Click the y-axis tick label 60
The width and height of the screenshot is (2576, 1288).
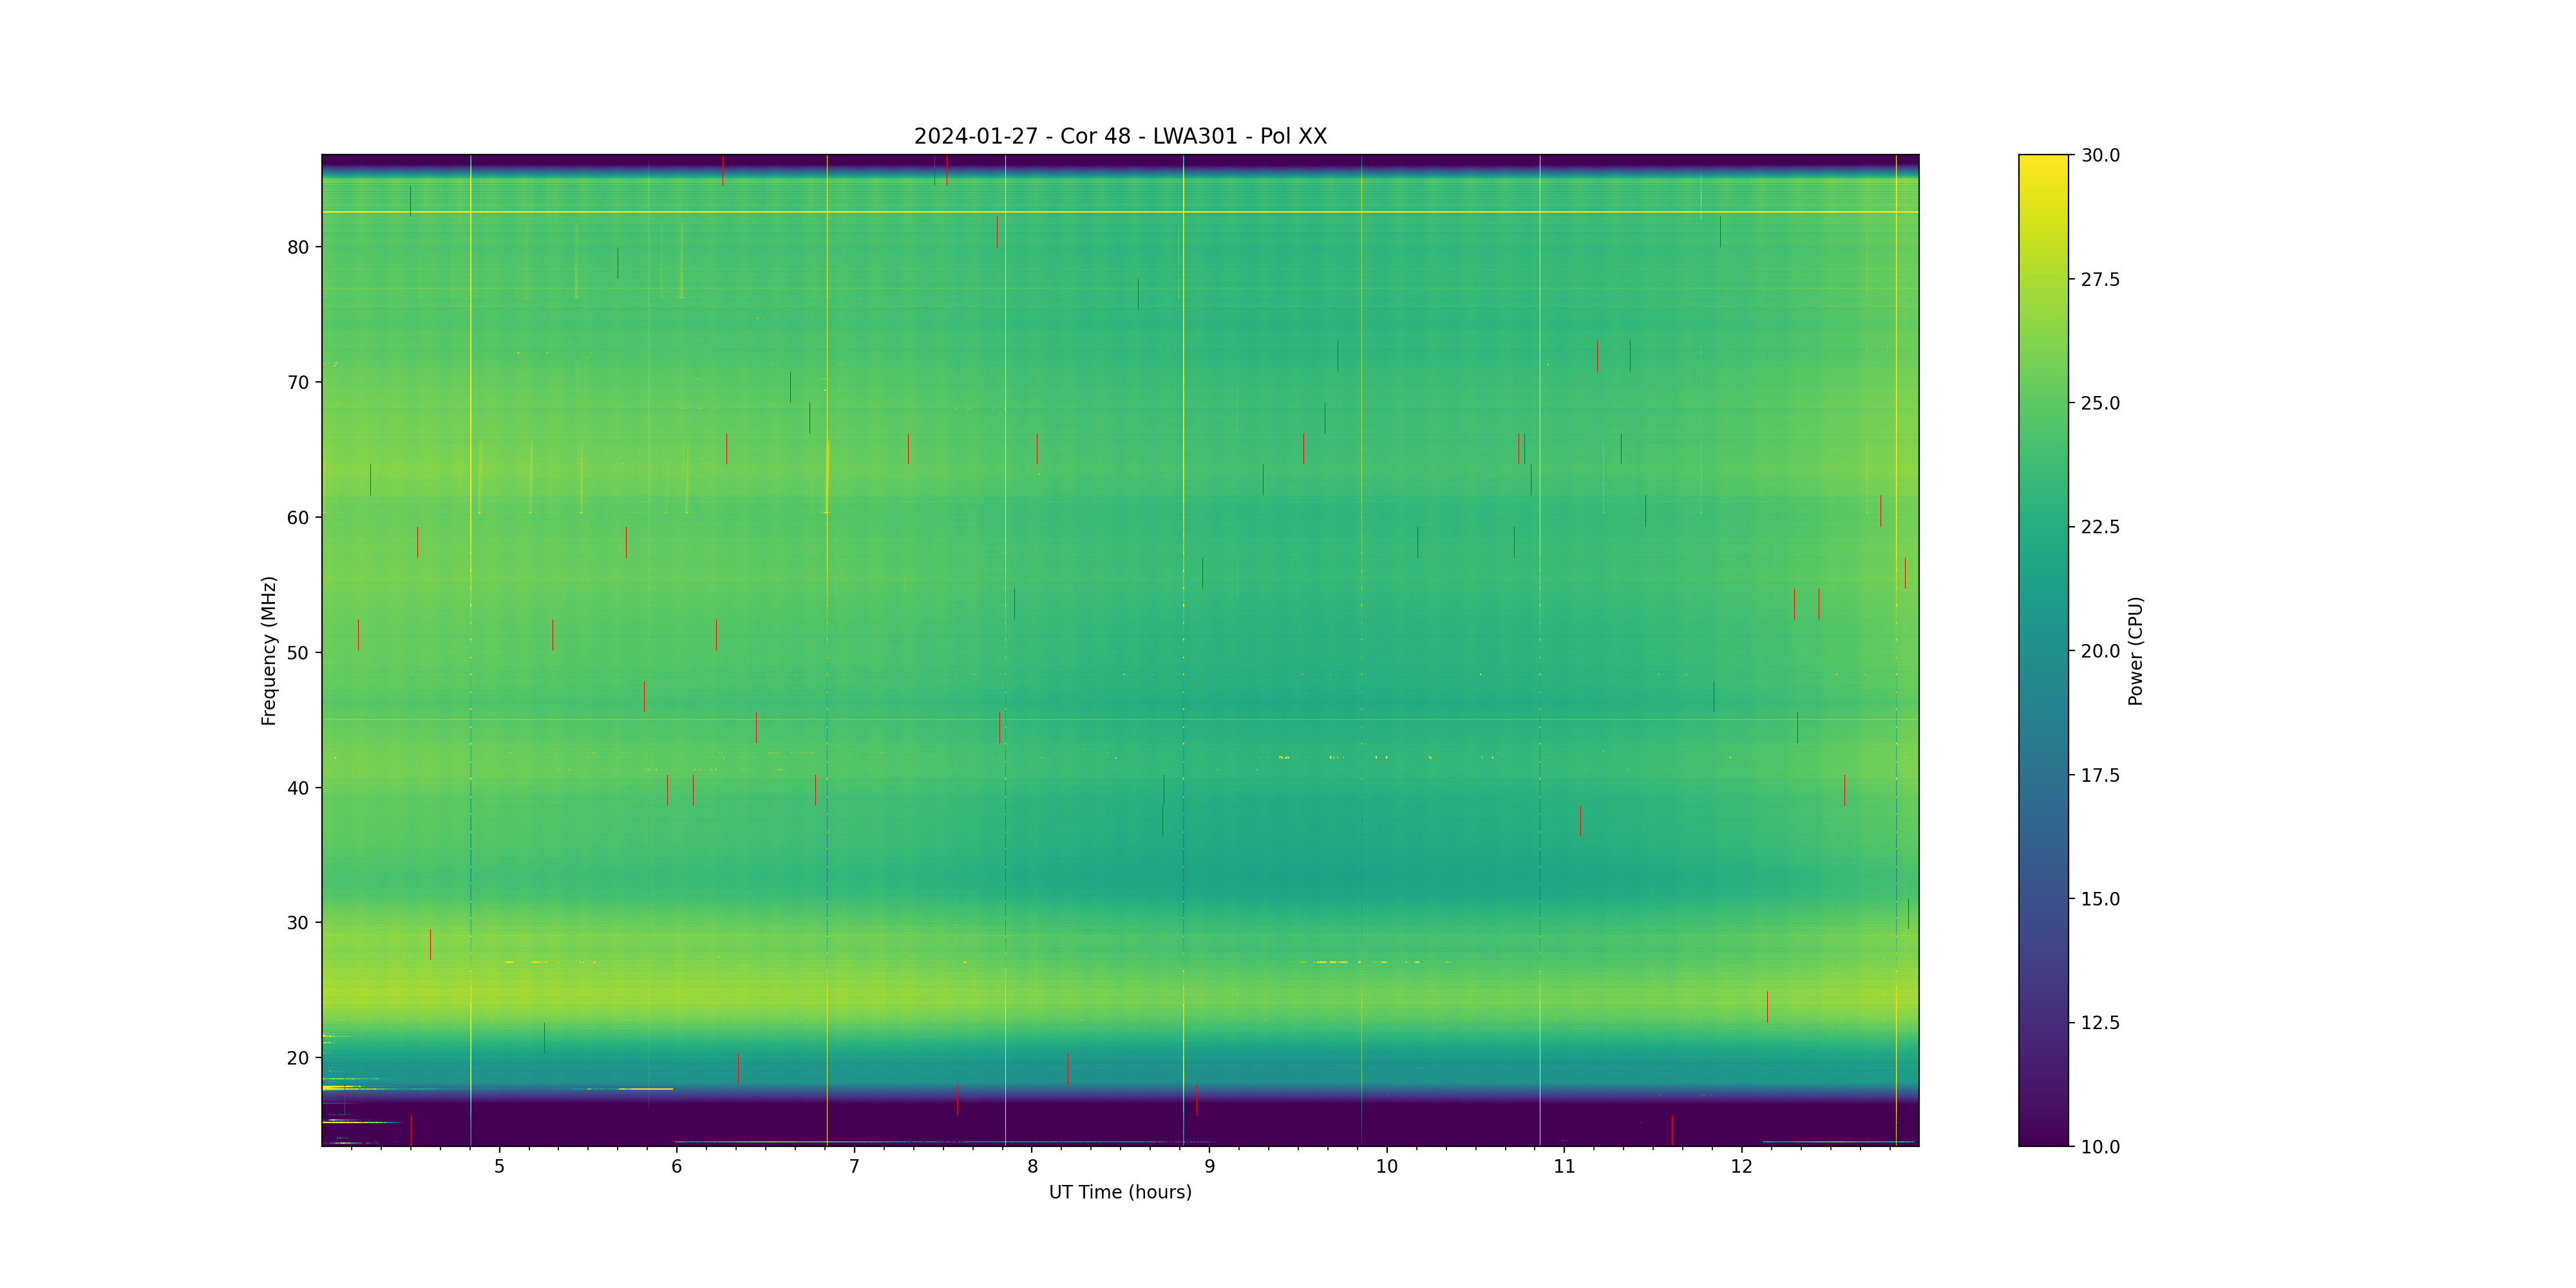[298, 518]
